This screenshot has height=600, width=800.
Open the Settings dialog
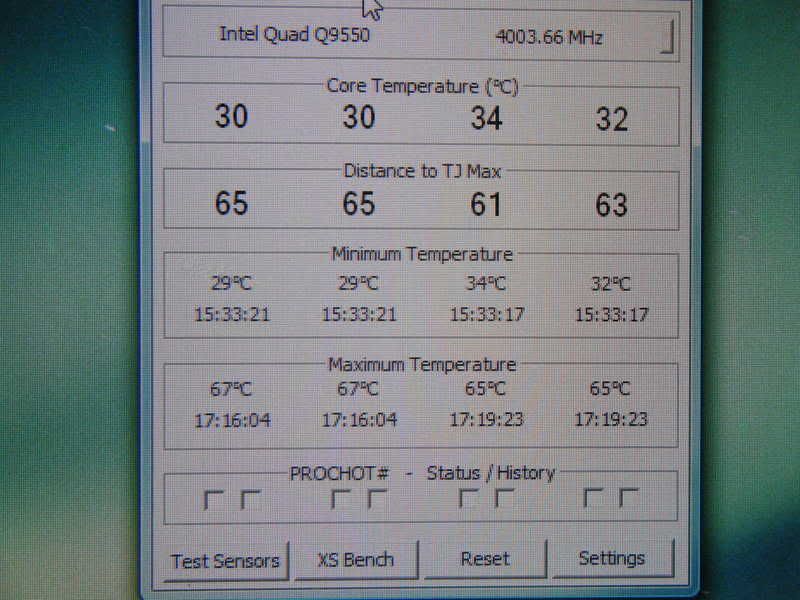coord(612,558)
